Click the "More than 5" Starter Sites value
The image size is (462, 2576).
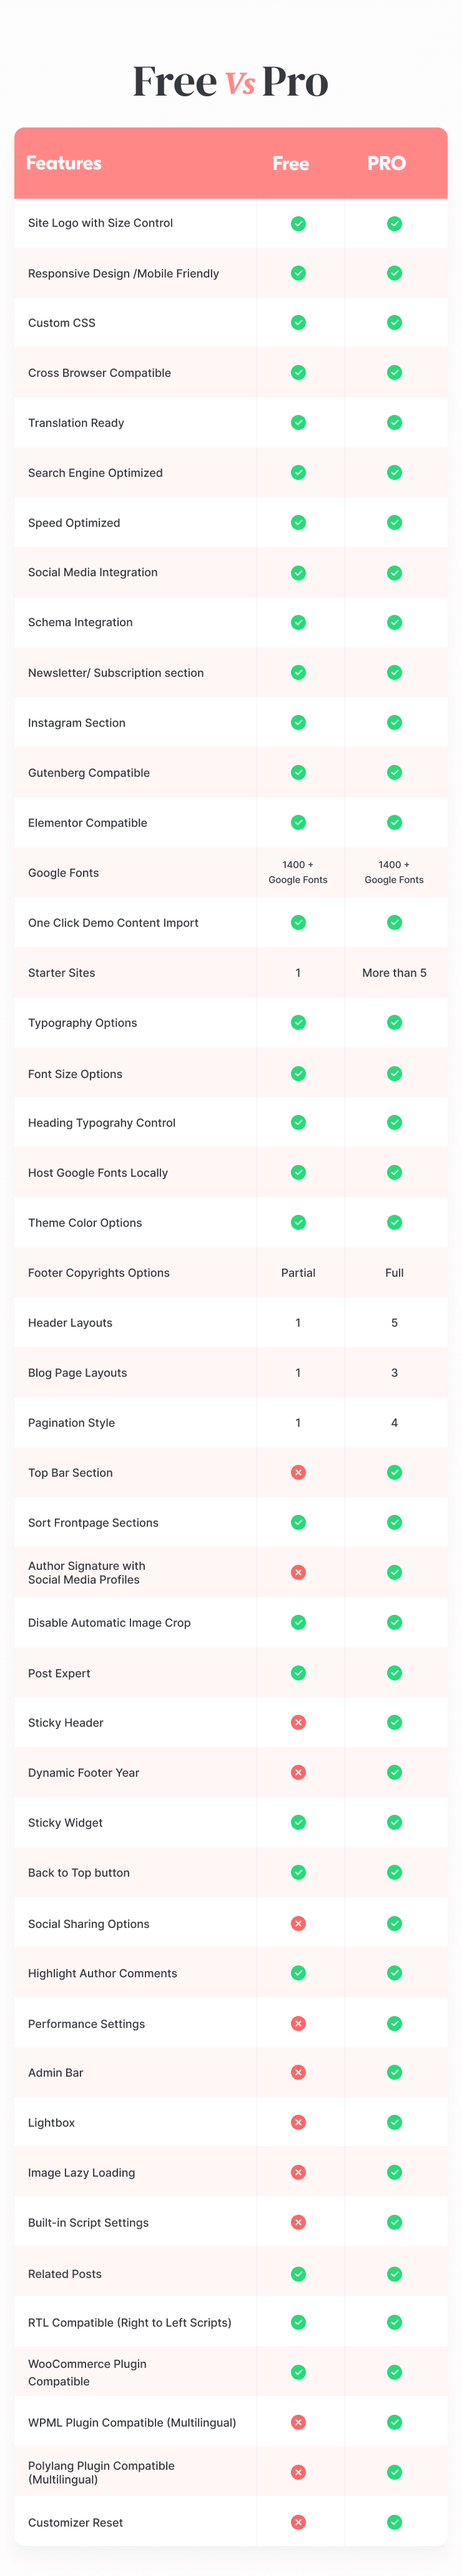pos(394,973)
